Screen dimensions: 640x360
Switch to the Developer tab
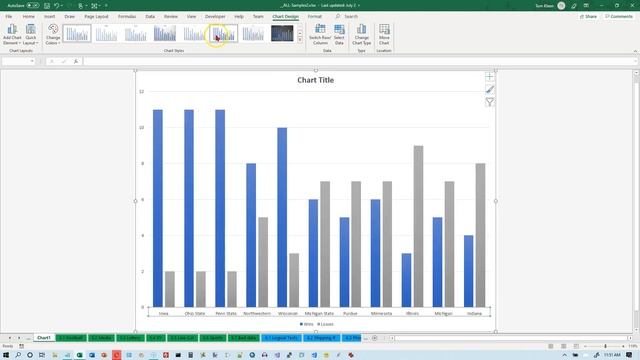215,16
